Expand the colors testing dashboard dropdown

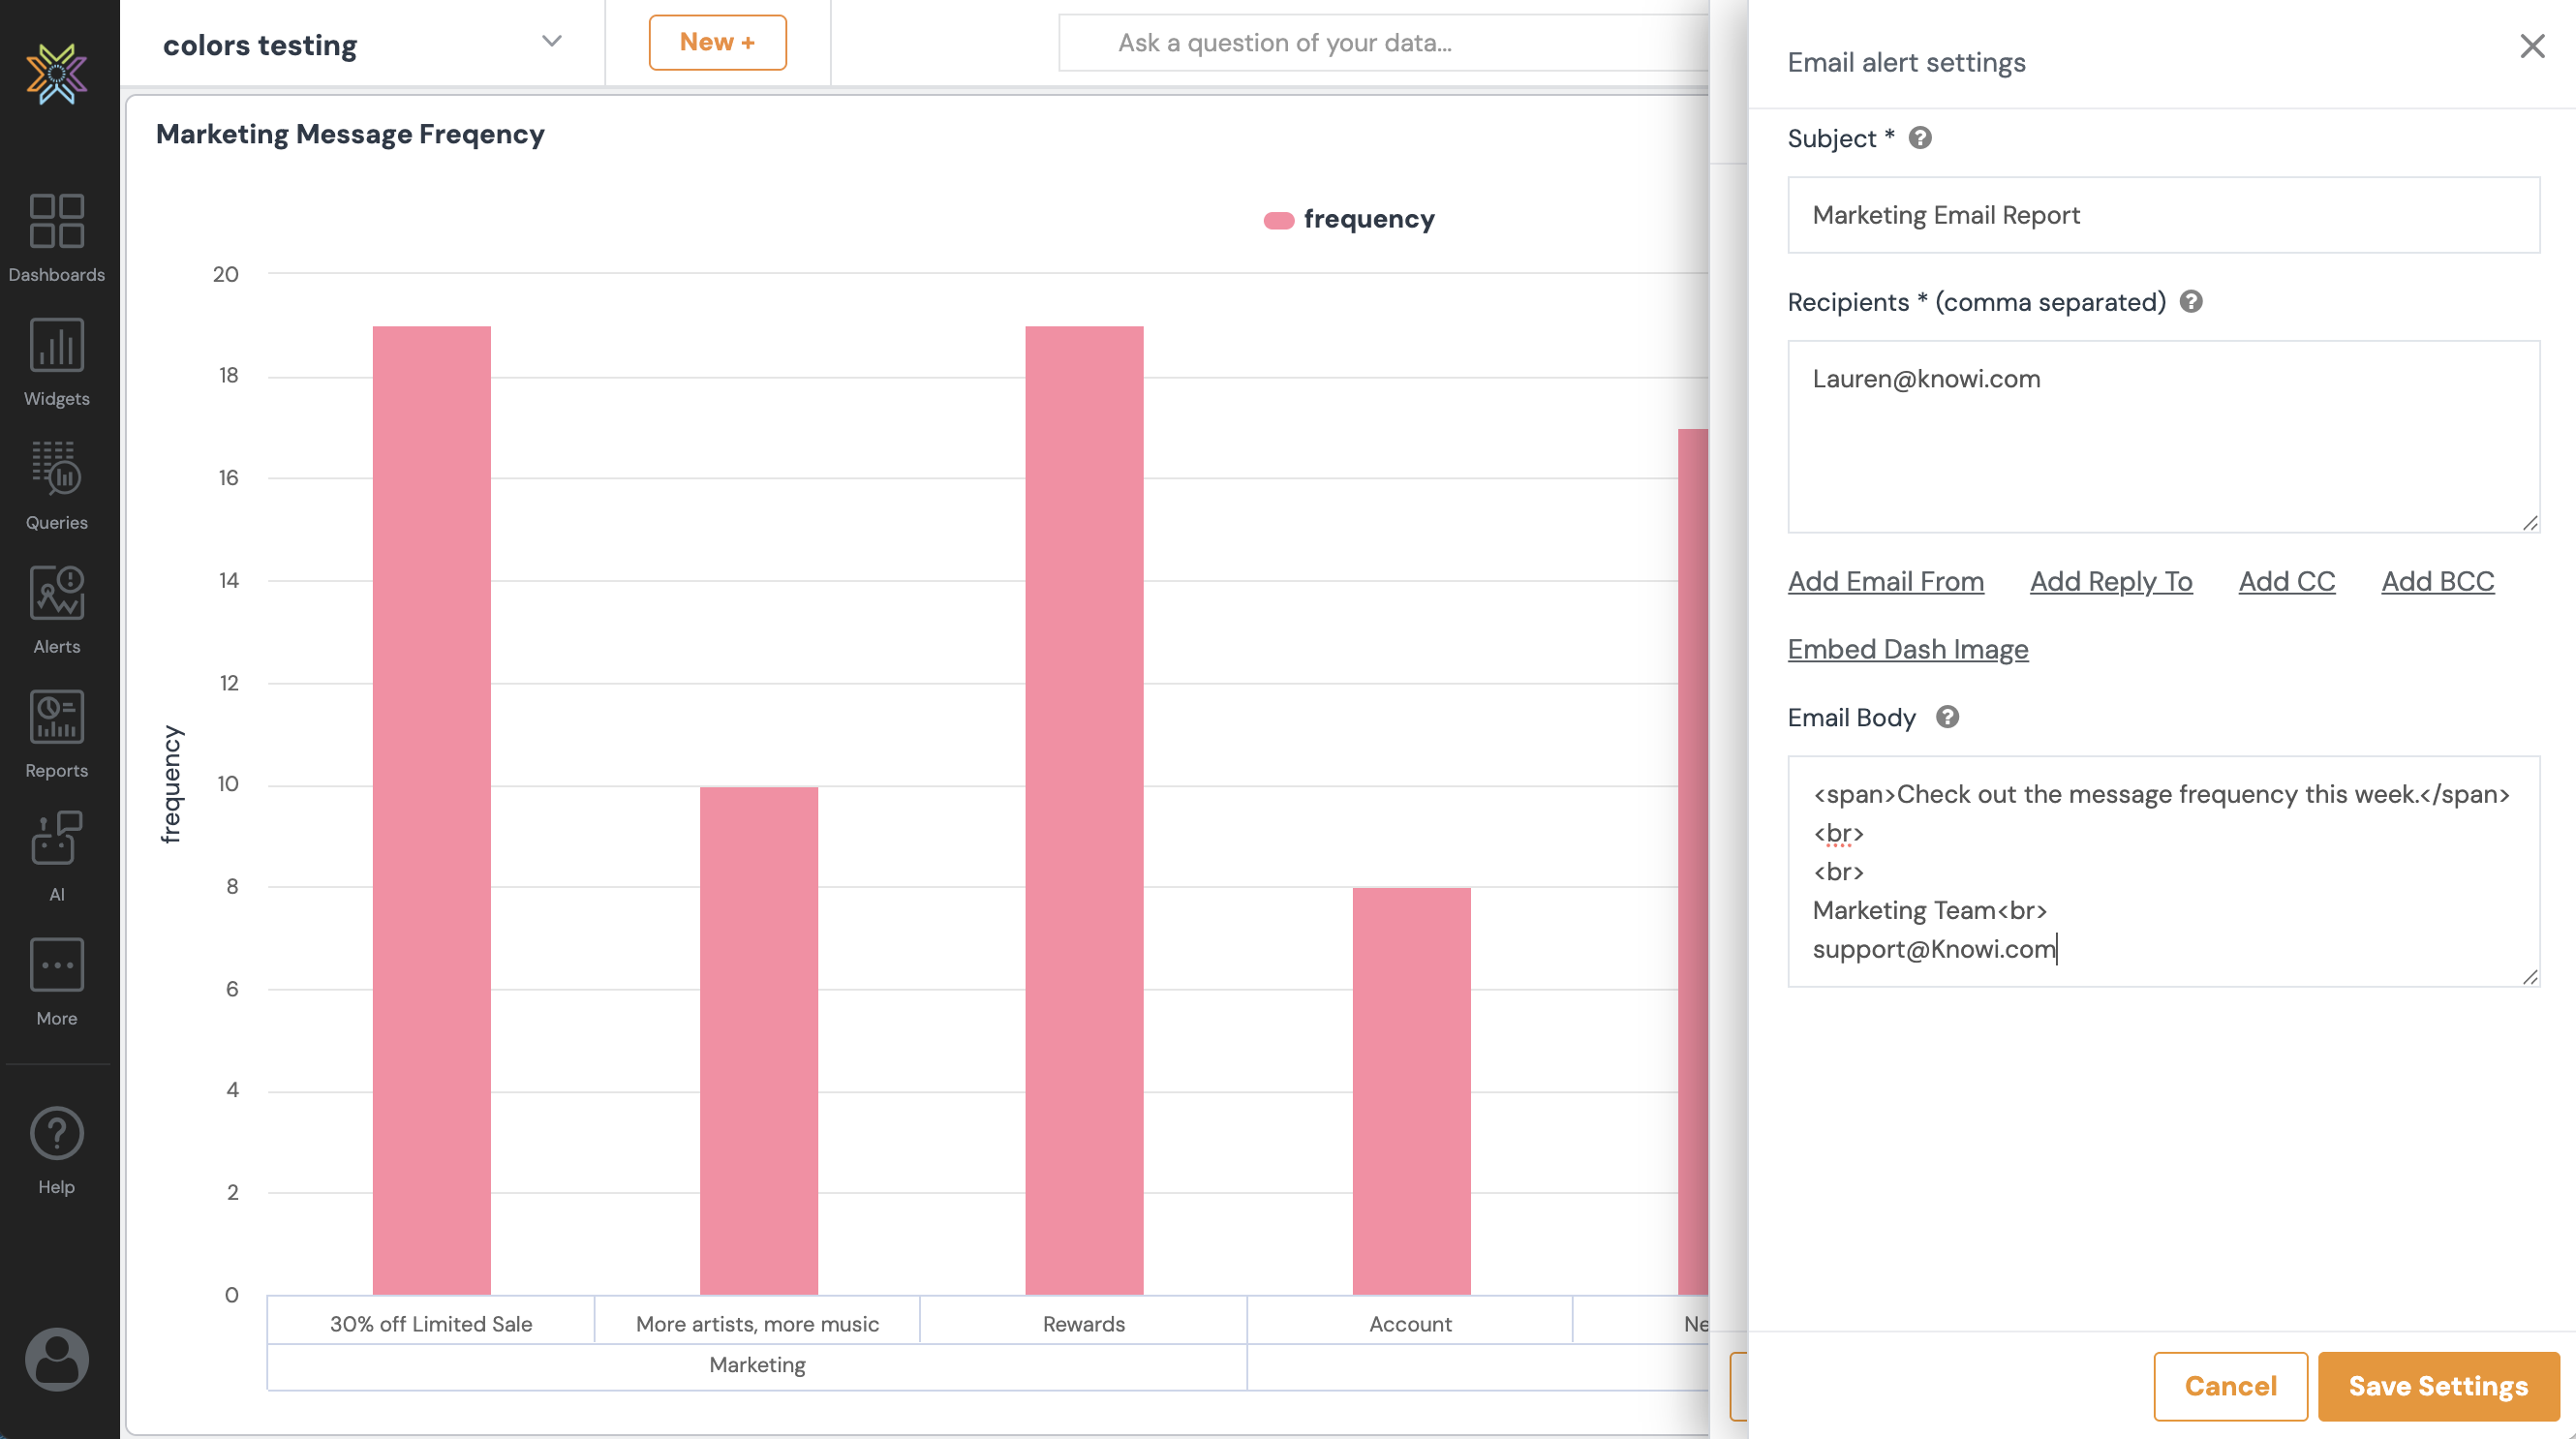551,42
